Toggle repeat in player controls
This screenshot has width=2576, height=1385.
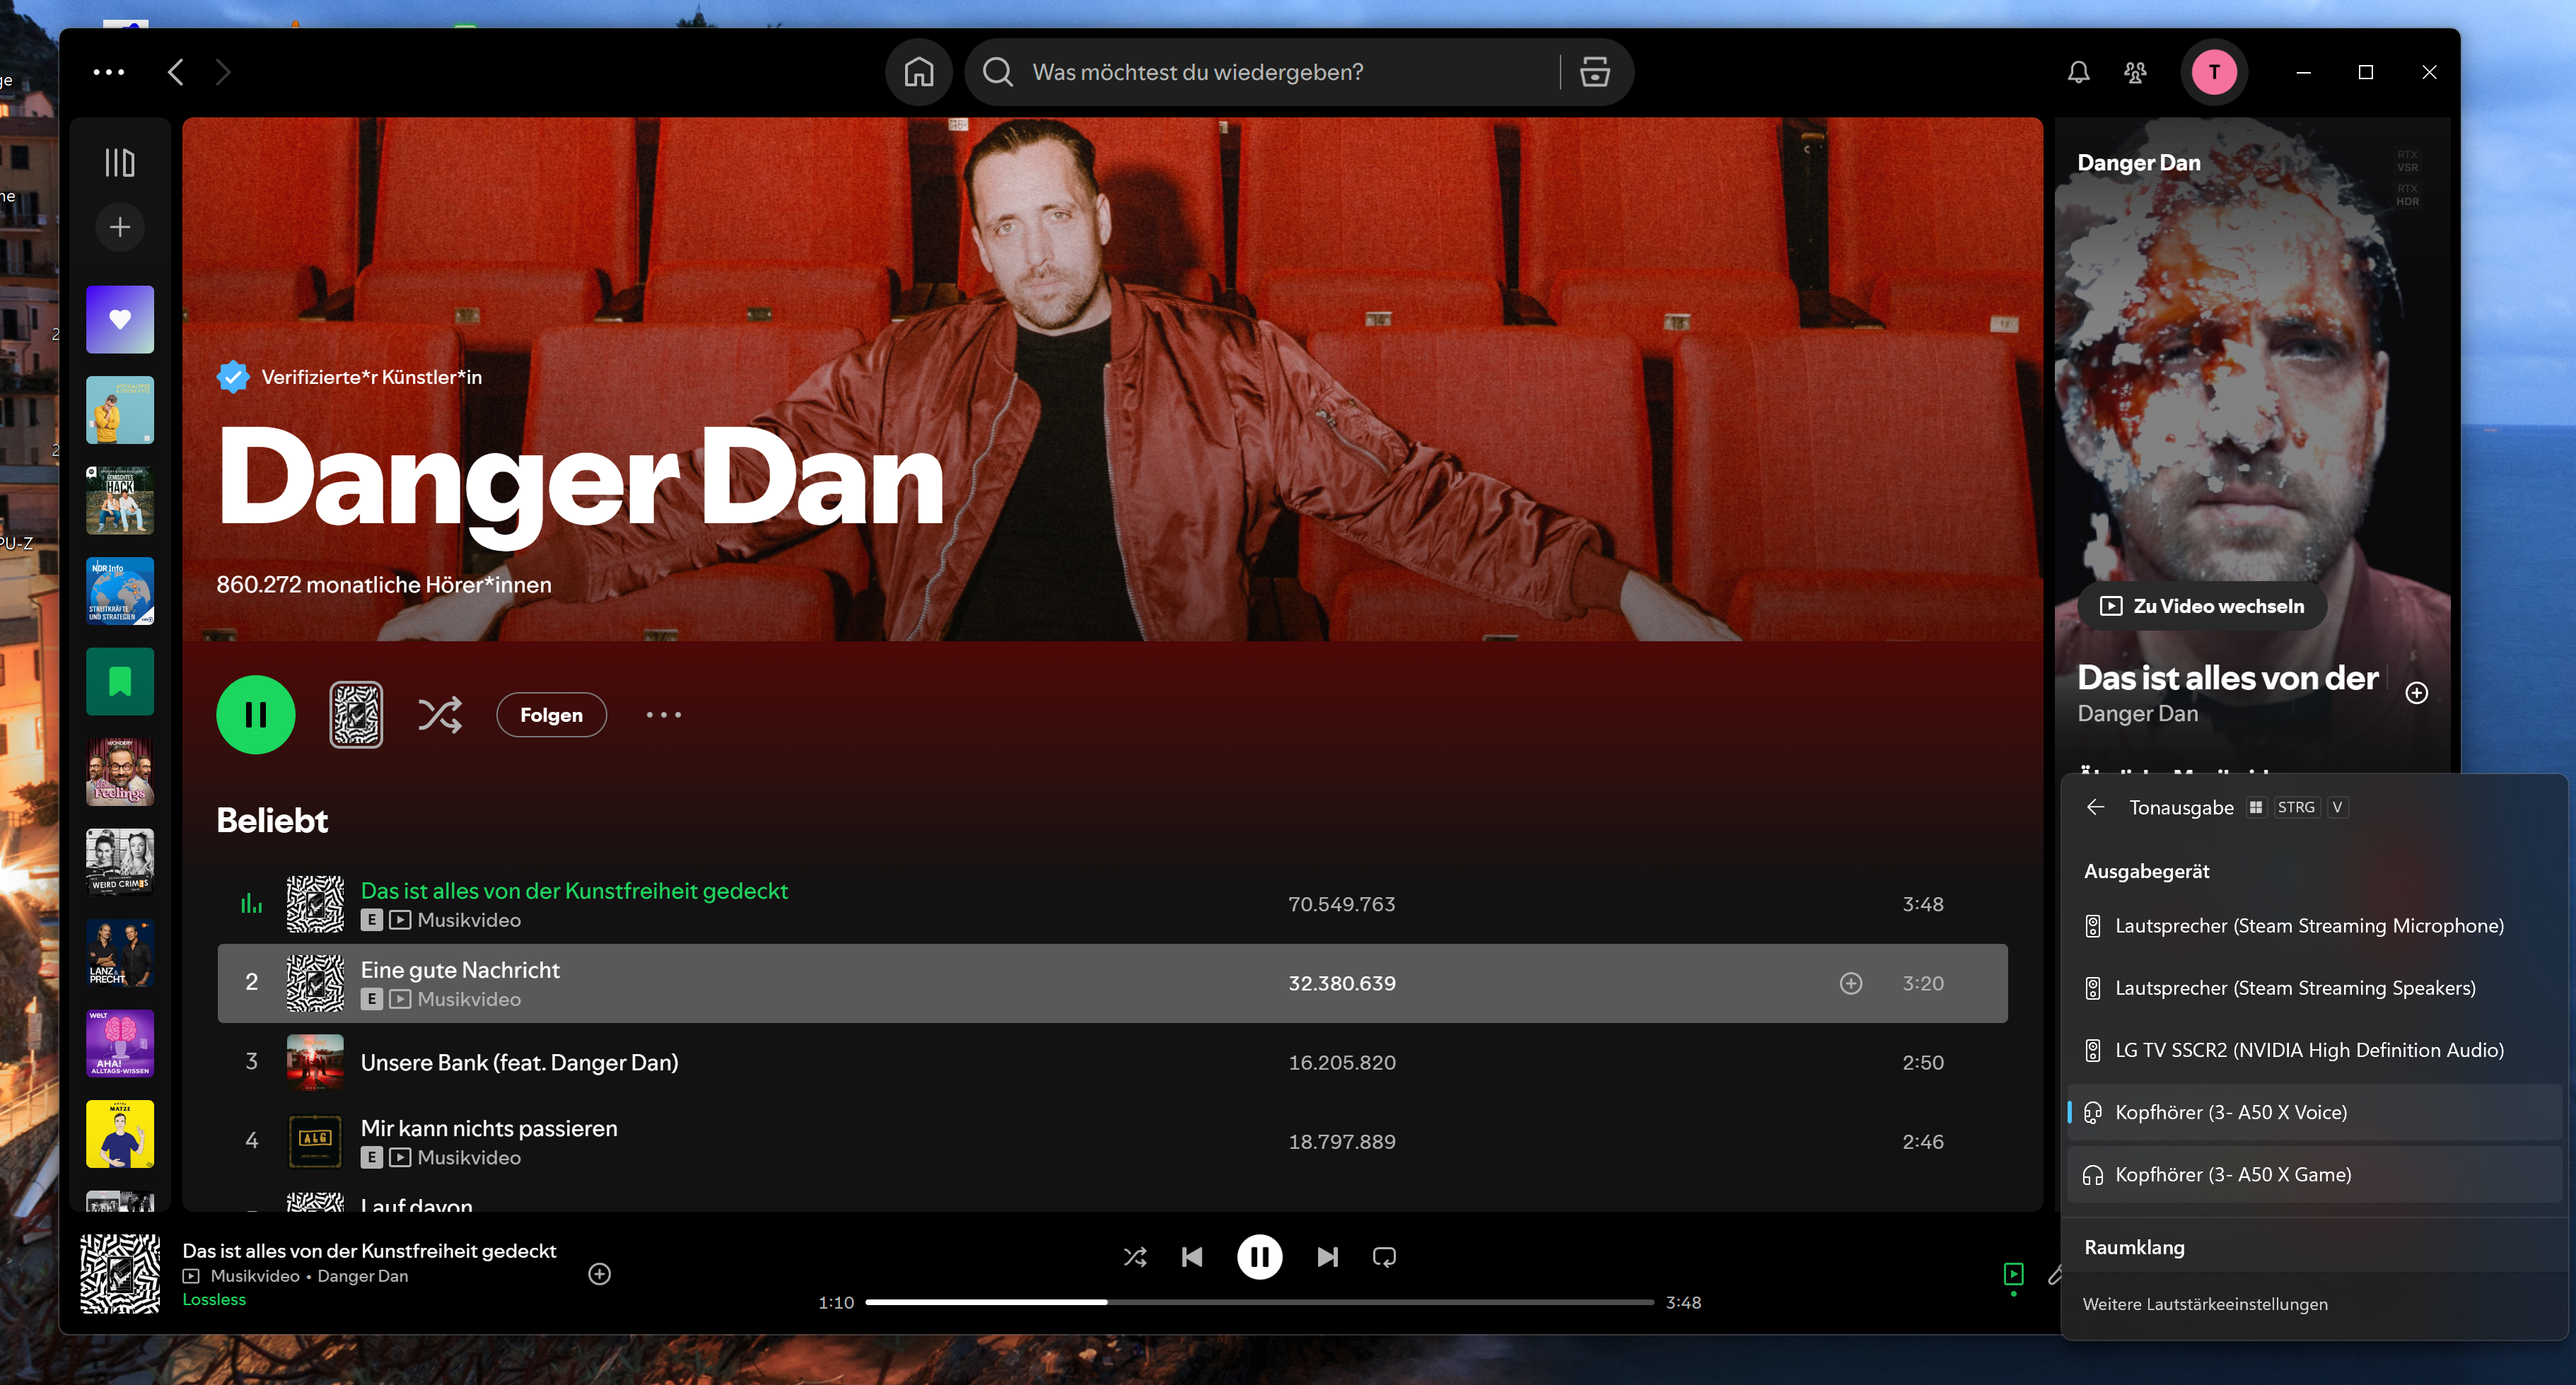coord(1384,1257)
